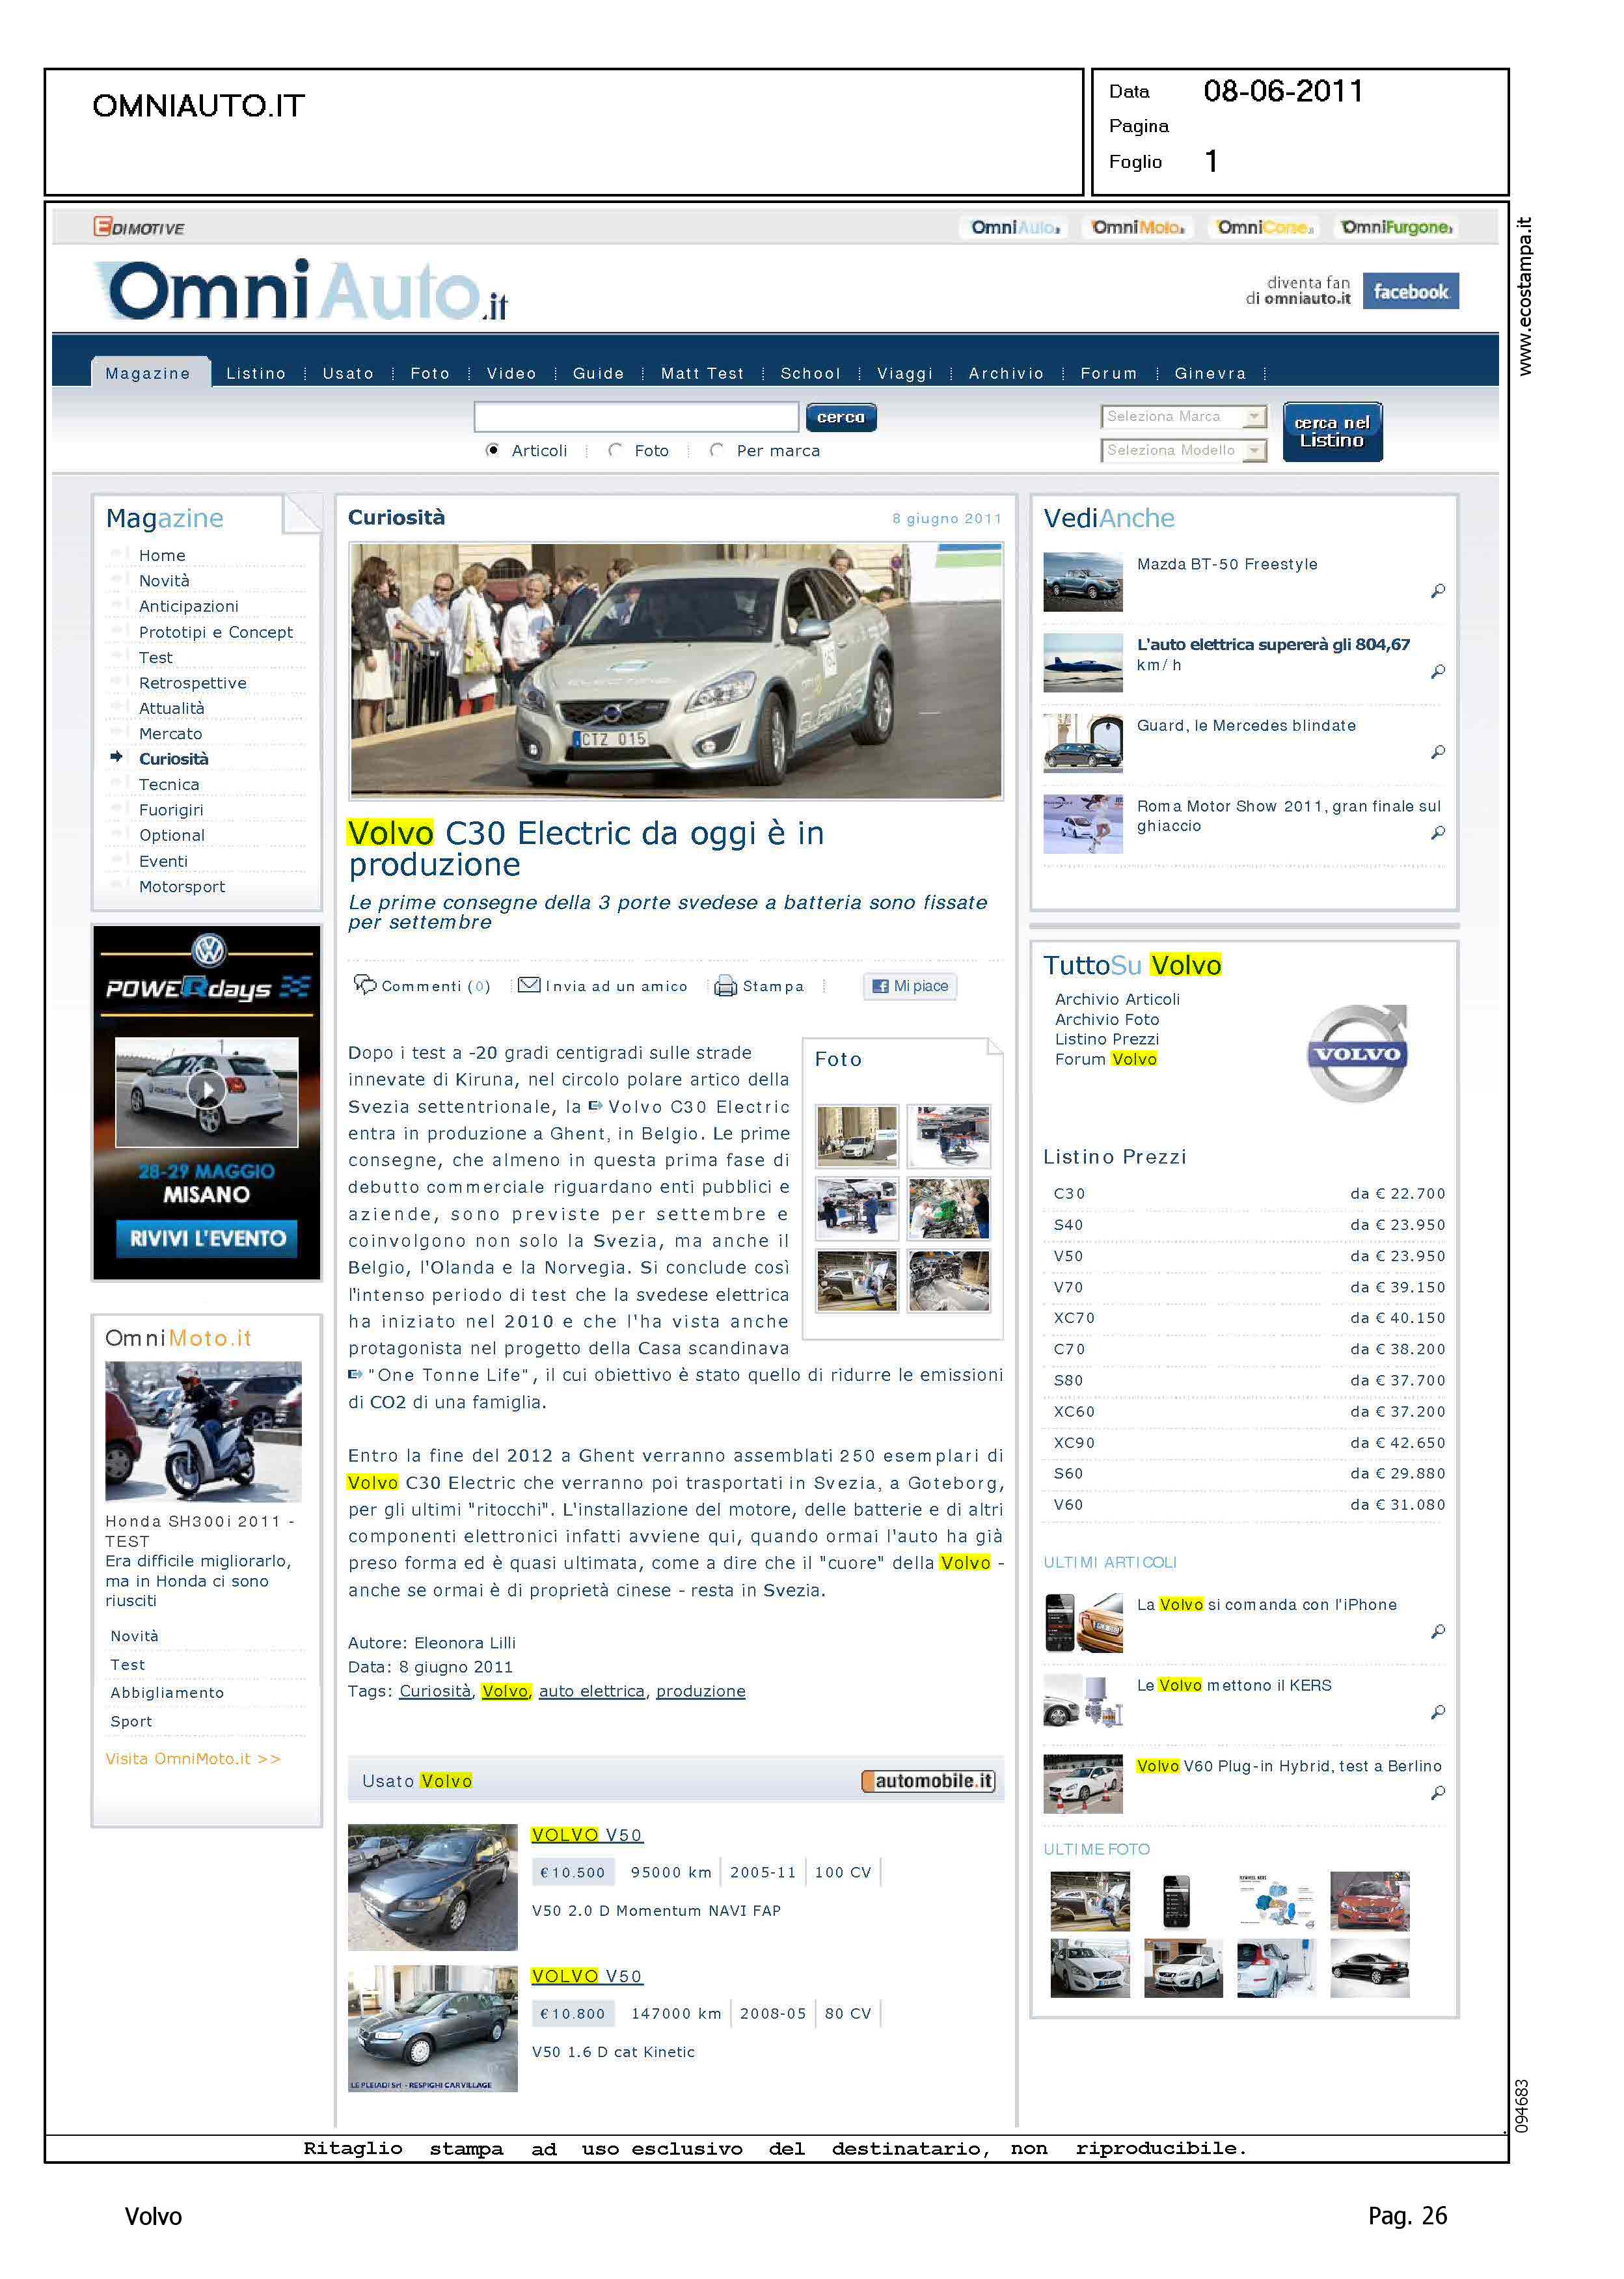Select the Foto search radio button
1624x2279 pixels.
pos(615,450)
